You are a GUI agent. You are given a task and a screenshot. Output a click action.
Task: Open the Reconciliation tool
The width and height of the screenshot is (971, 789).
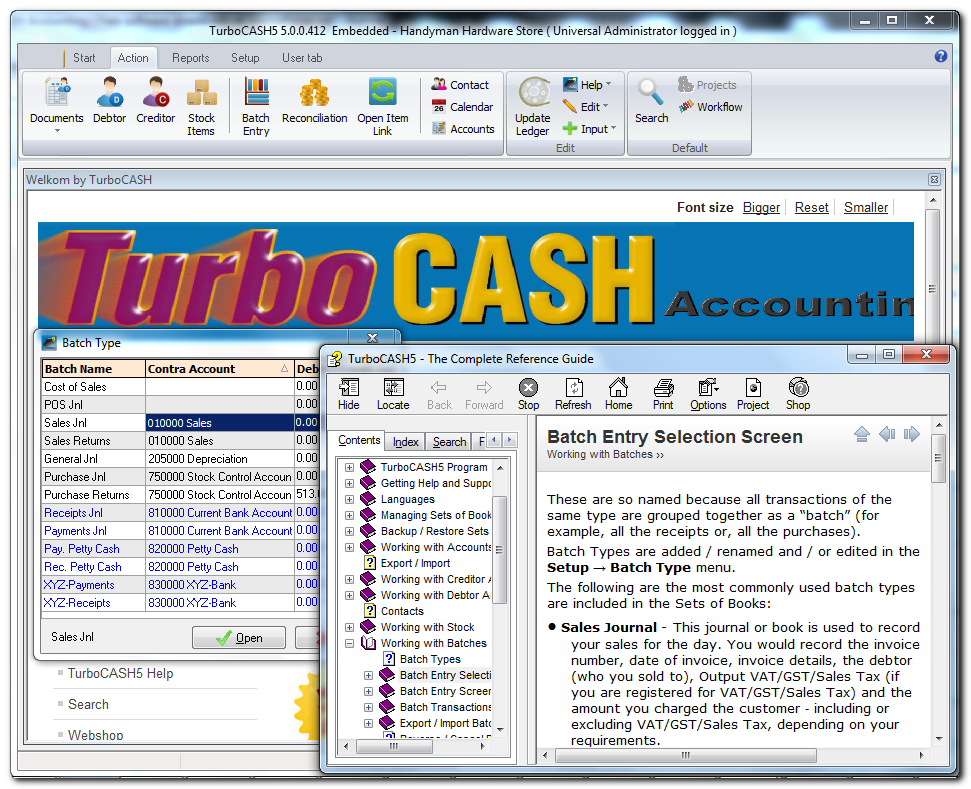pyautogui.click(x=315, y=100)
